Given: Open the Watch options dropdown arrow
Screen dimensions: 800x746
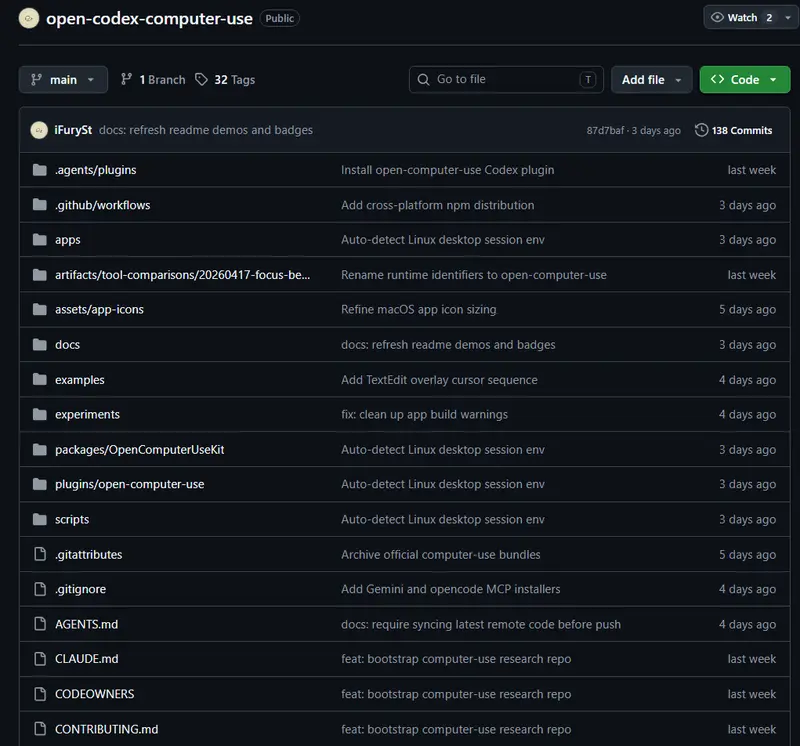Looking at the screenshot, I should 788,17.
